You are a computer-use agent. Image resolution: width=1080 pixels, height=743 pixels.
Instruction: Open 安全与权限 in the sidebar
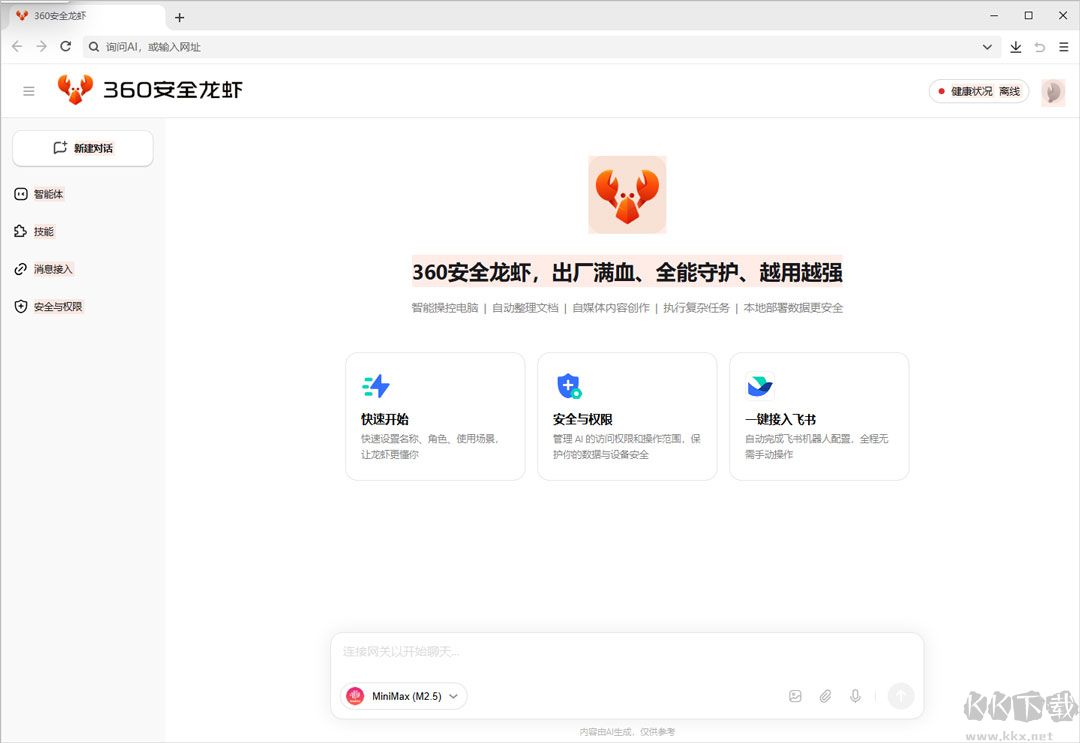click(x=48, y=306)
